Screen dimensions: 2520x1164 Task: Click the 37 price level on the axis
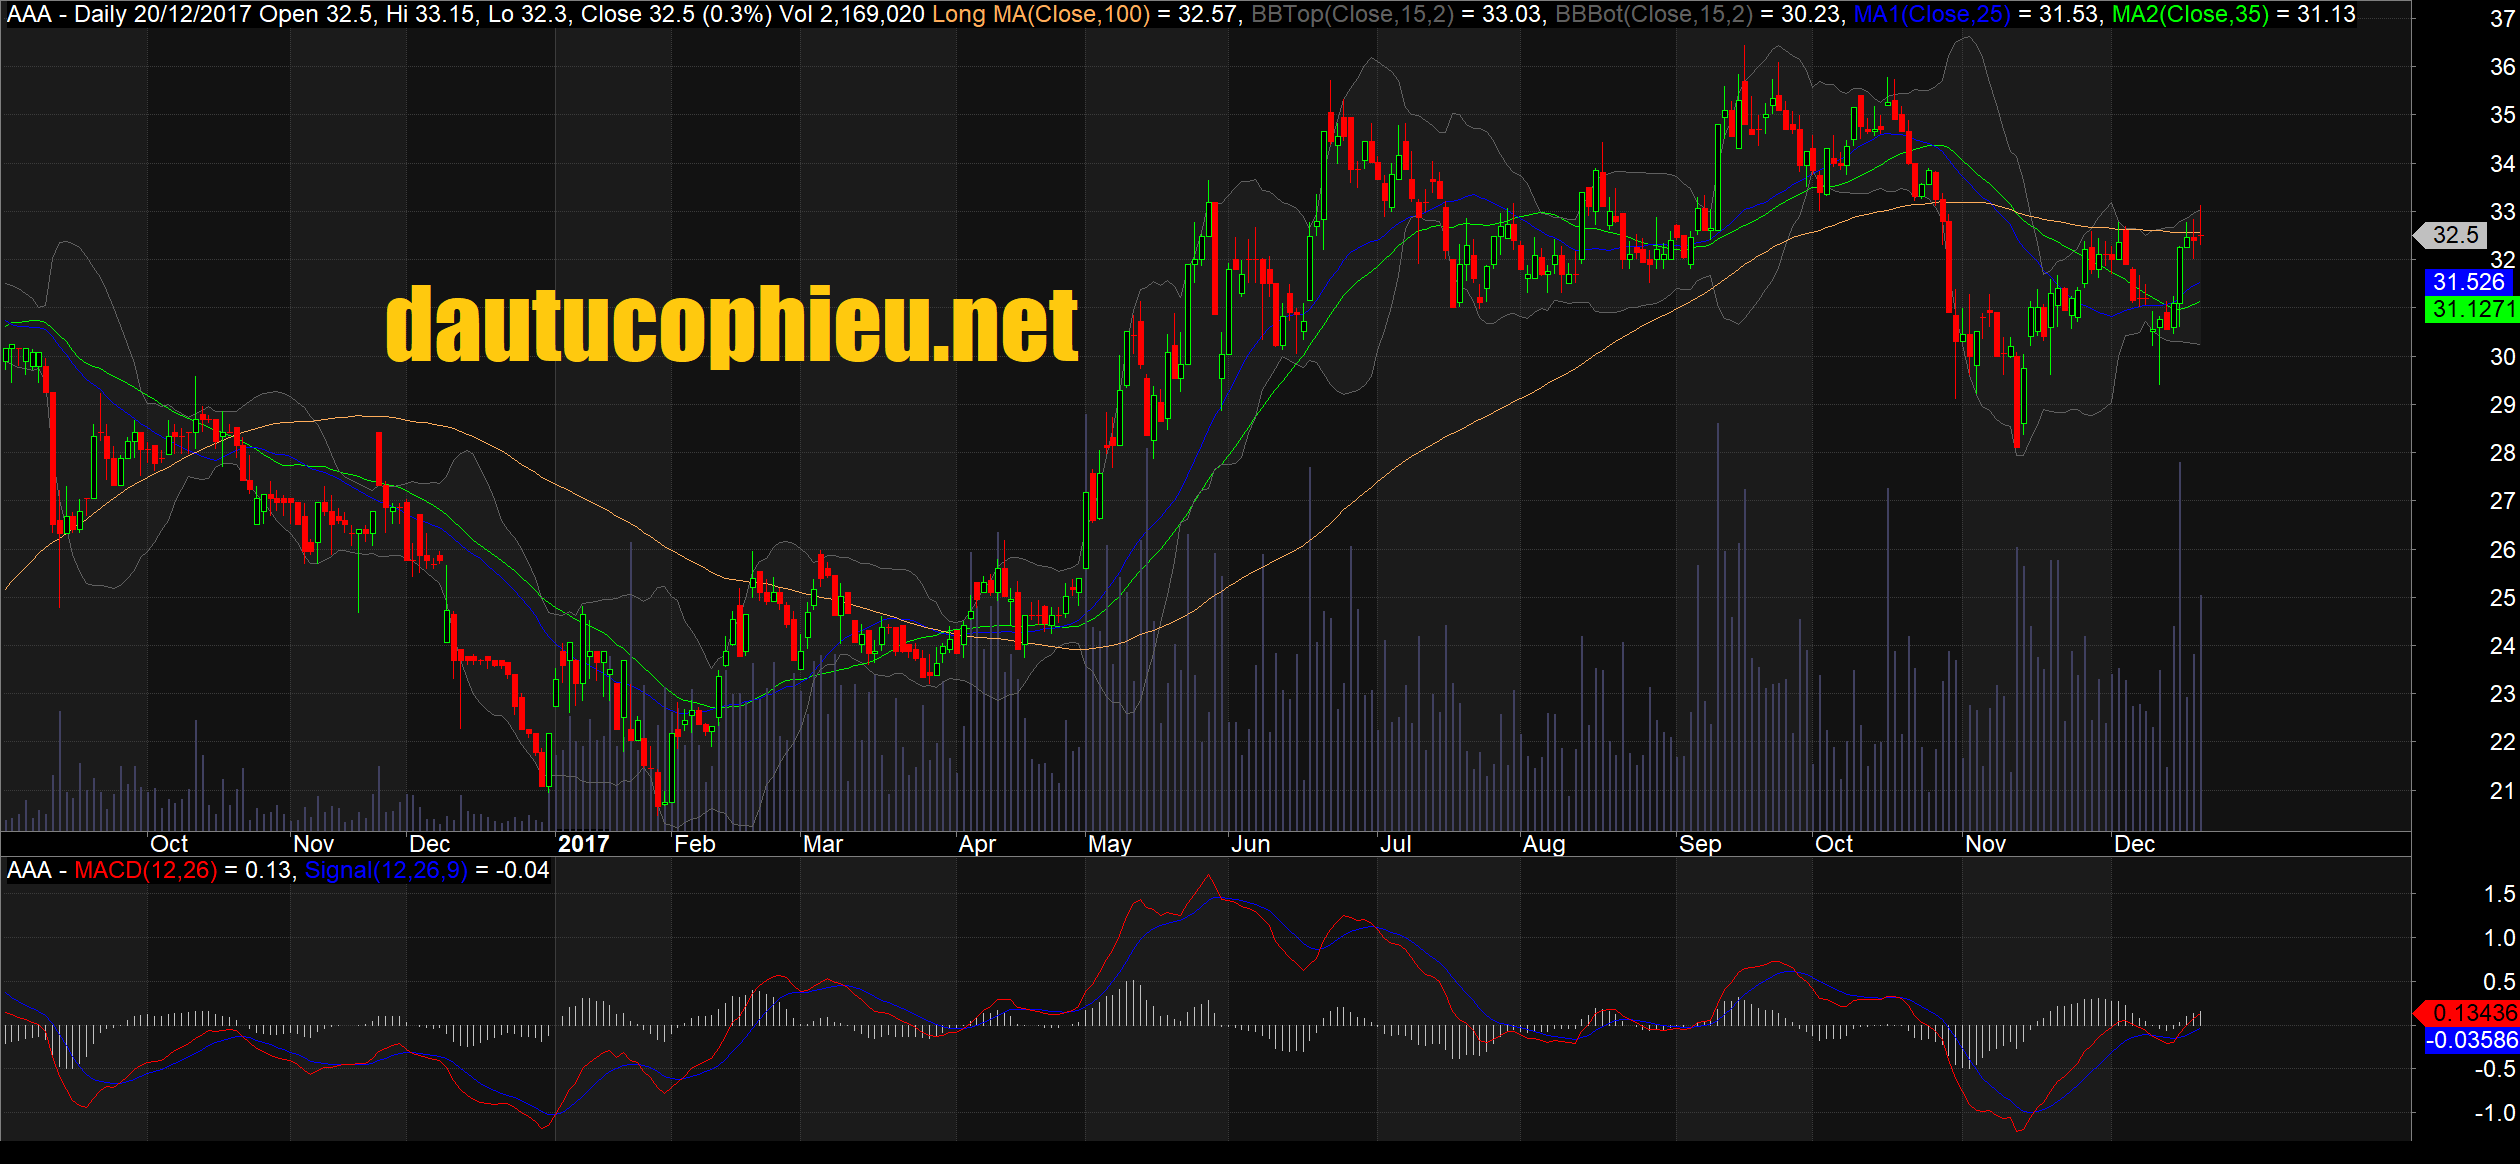pos(2502,18)
